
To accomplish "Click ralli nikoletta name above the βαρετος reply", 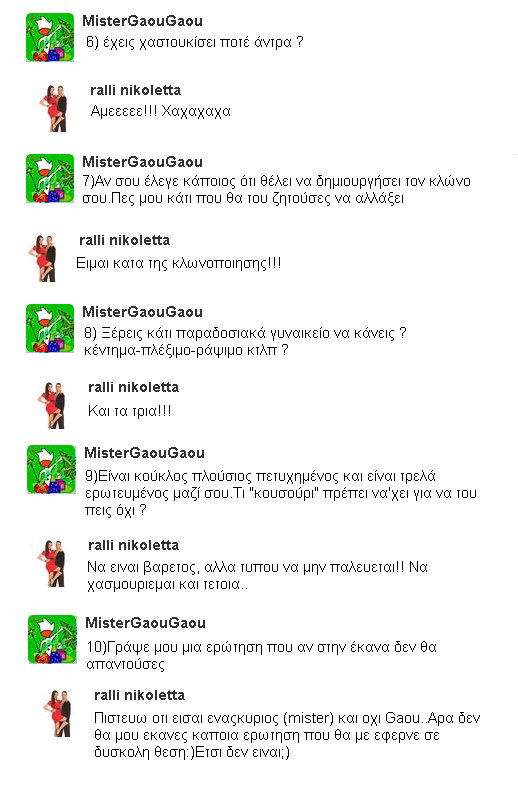I will click(133, 545).
